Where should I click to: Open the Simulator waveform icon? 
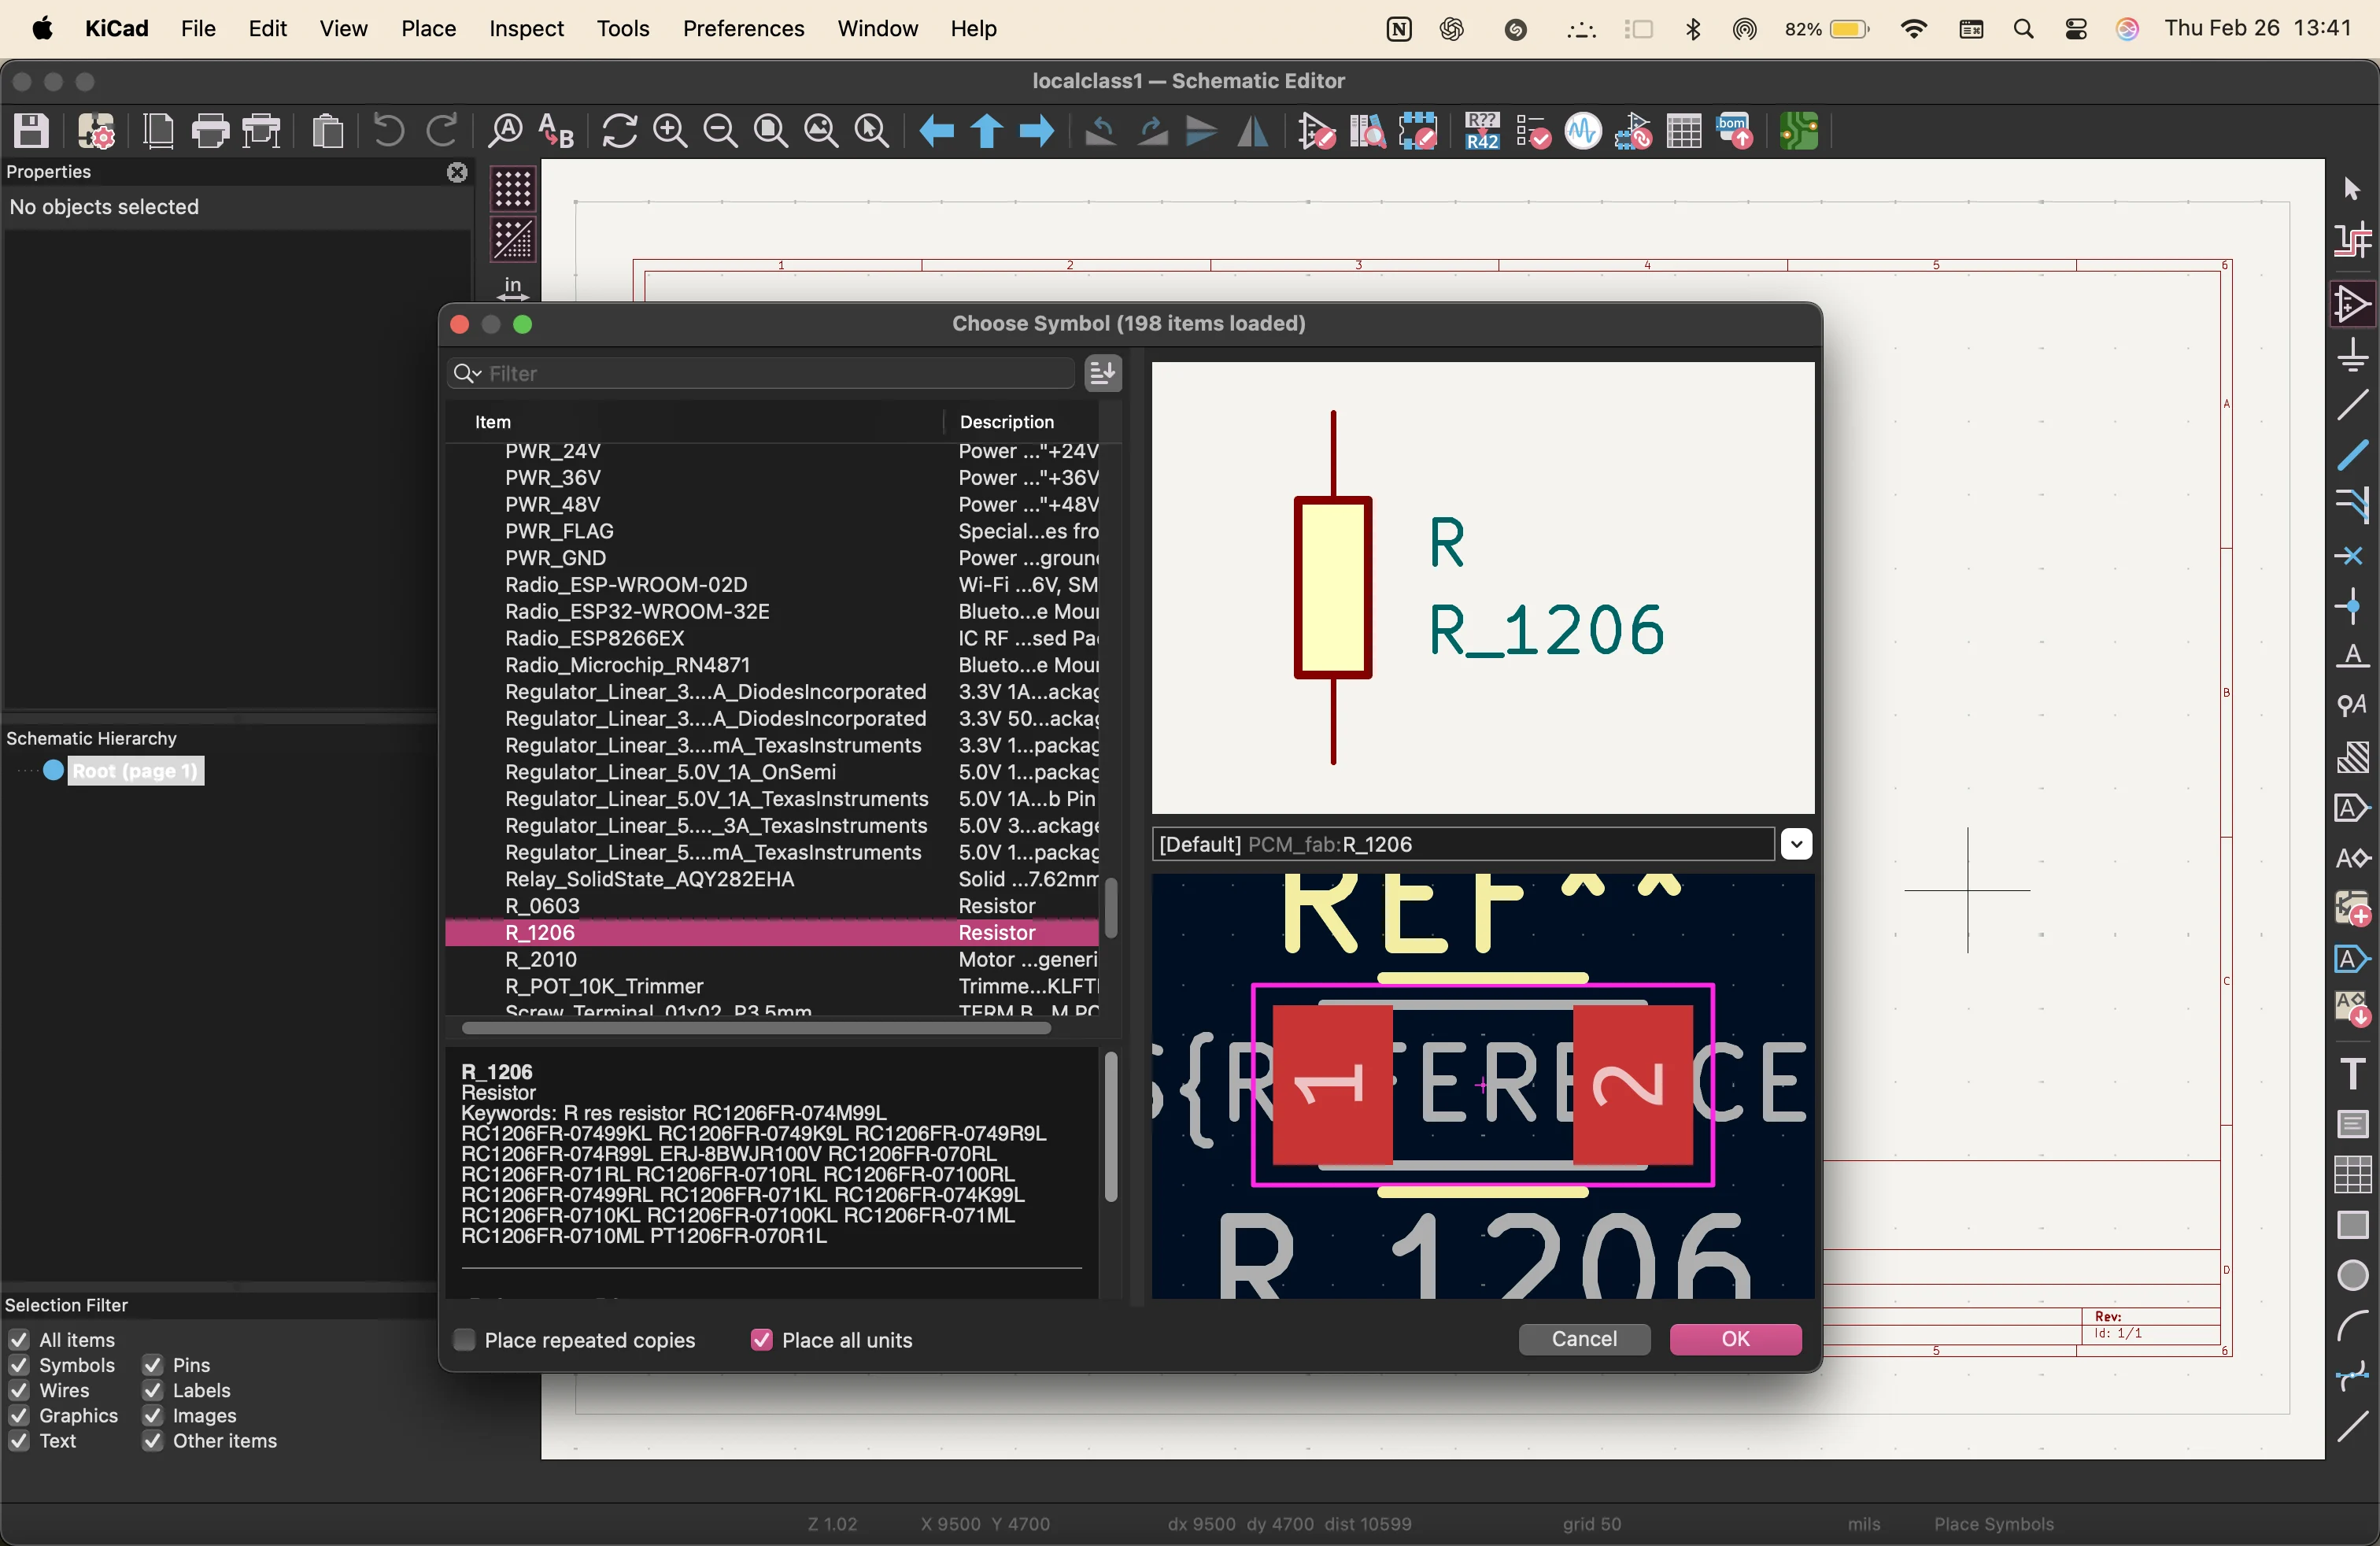(x=1582, y=131)
